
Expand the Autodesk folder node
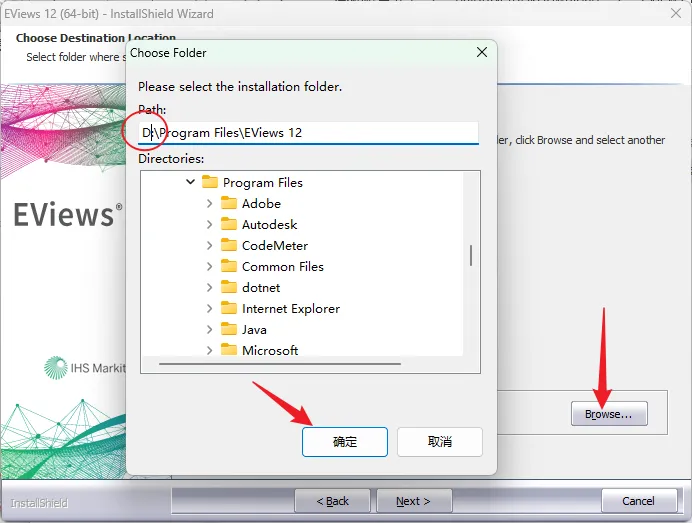tap(209, 224)
